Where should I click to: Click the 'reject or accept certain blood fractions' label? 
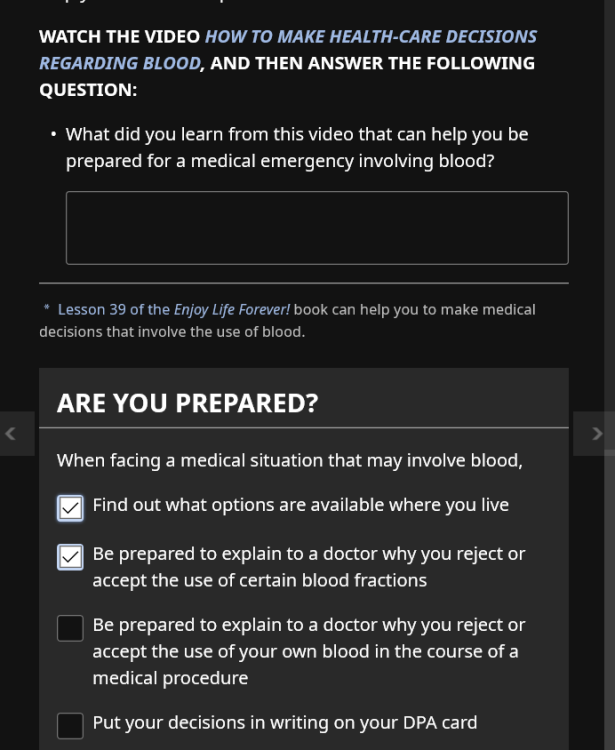click(x=308, y=567)
